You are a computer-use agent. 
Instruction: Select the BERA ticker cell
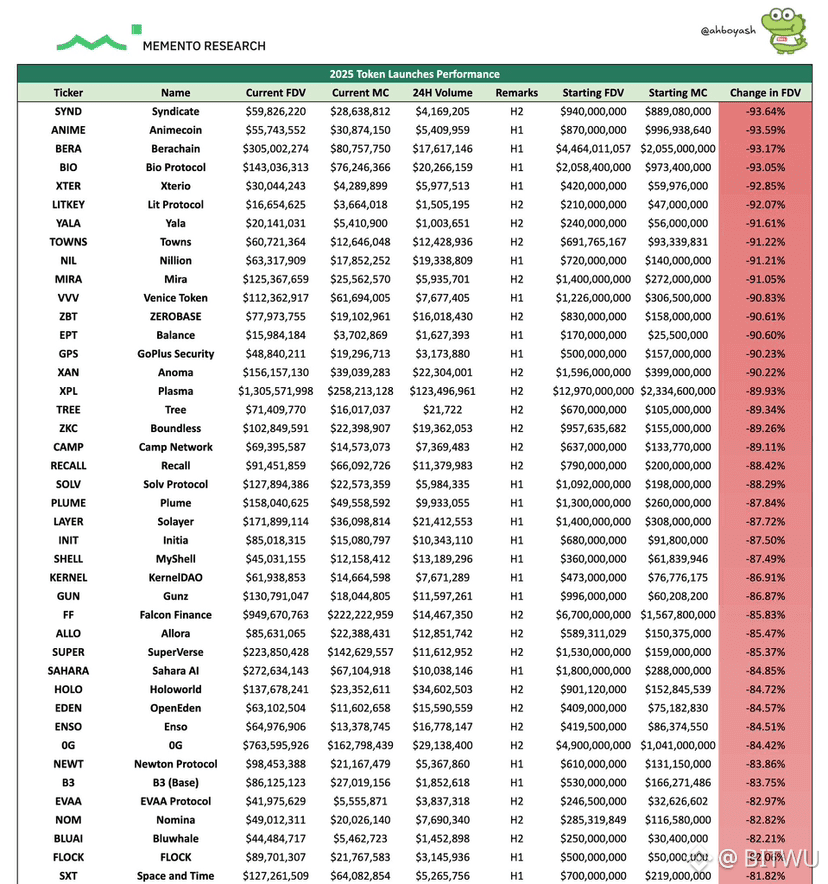(68, 149)
